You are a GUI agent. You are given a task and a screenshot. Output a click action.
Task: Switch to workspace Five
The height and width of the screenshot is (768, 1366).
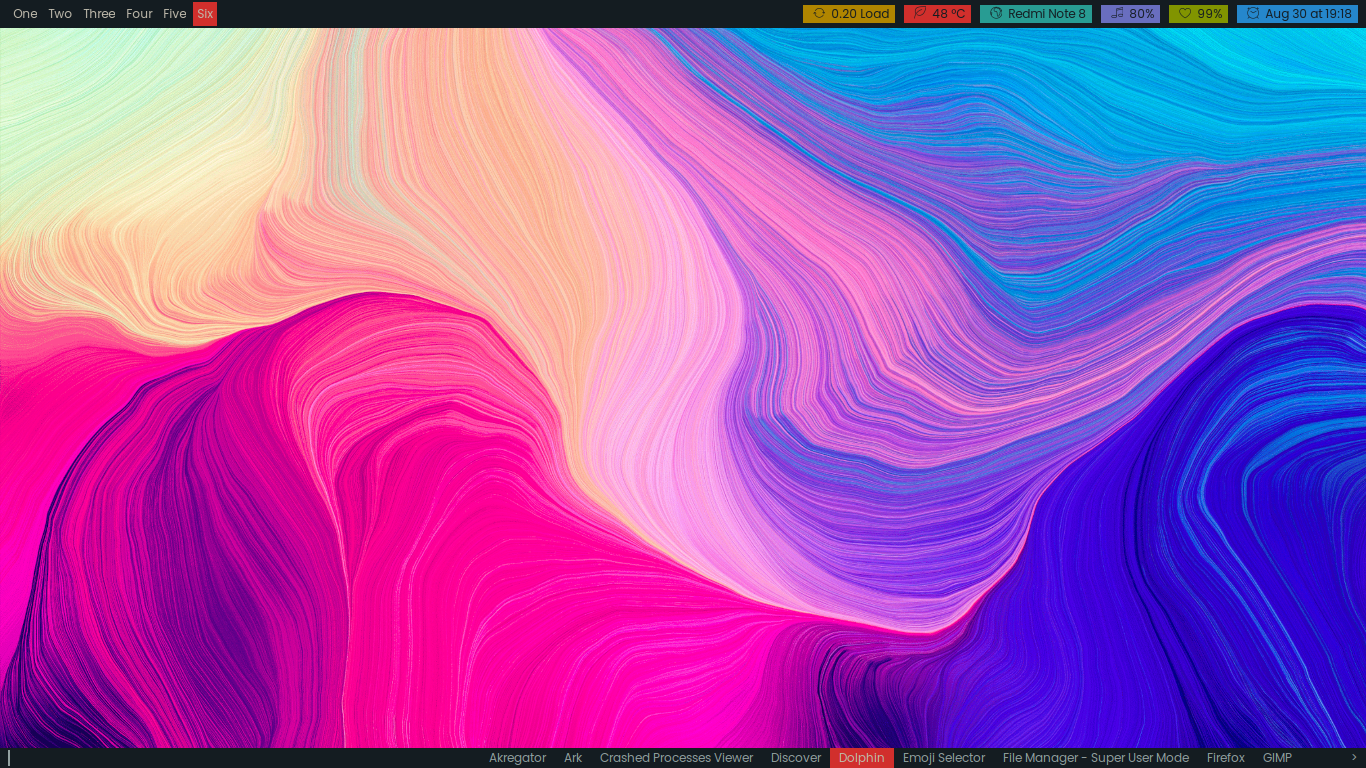(175, 14)
